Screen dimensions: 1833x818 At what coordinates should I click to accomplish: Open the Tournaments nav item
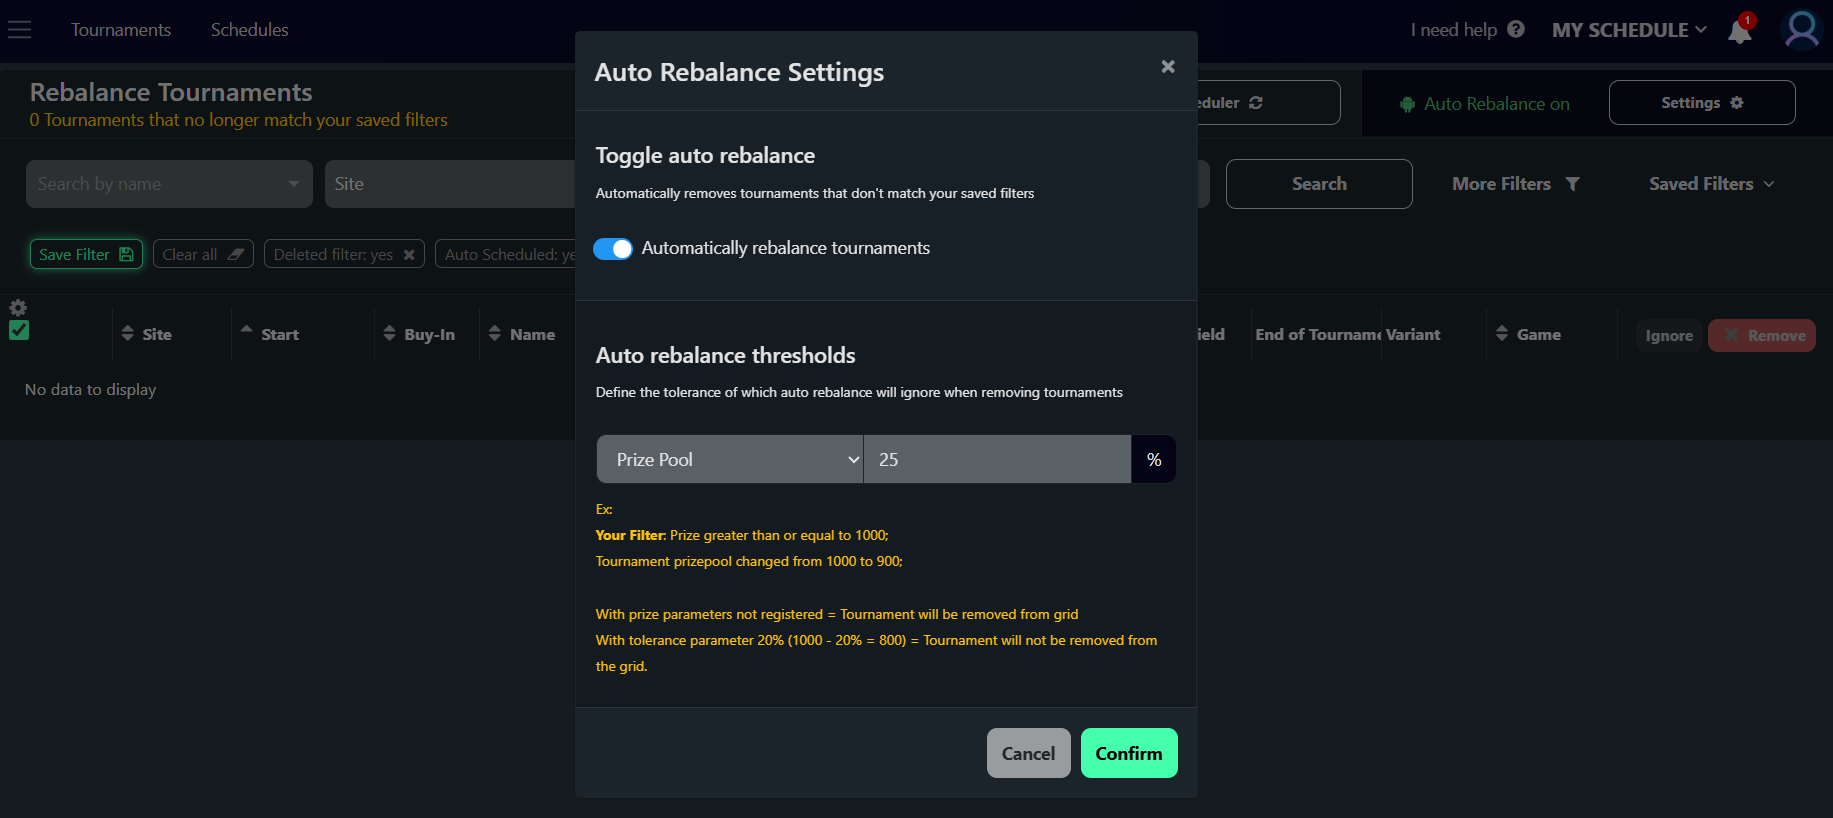point(121,30)
